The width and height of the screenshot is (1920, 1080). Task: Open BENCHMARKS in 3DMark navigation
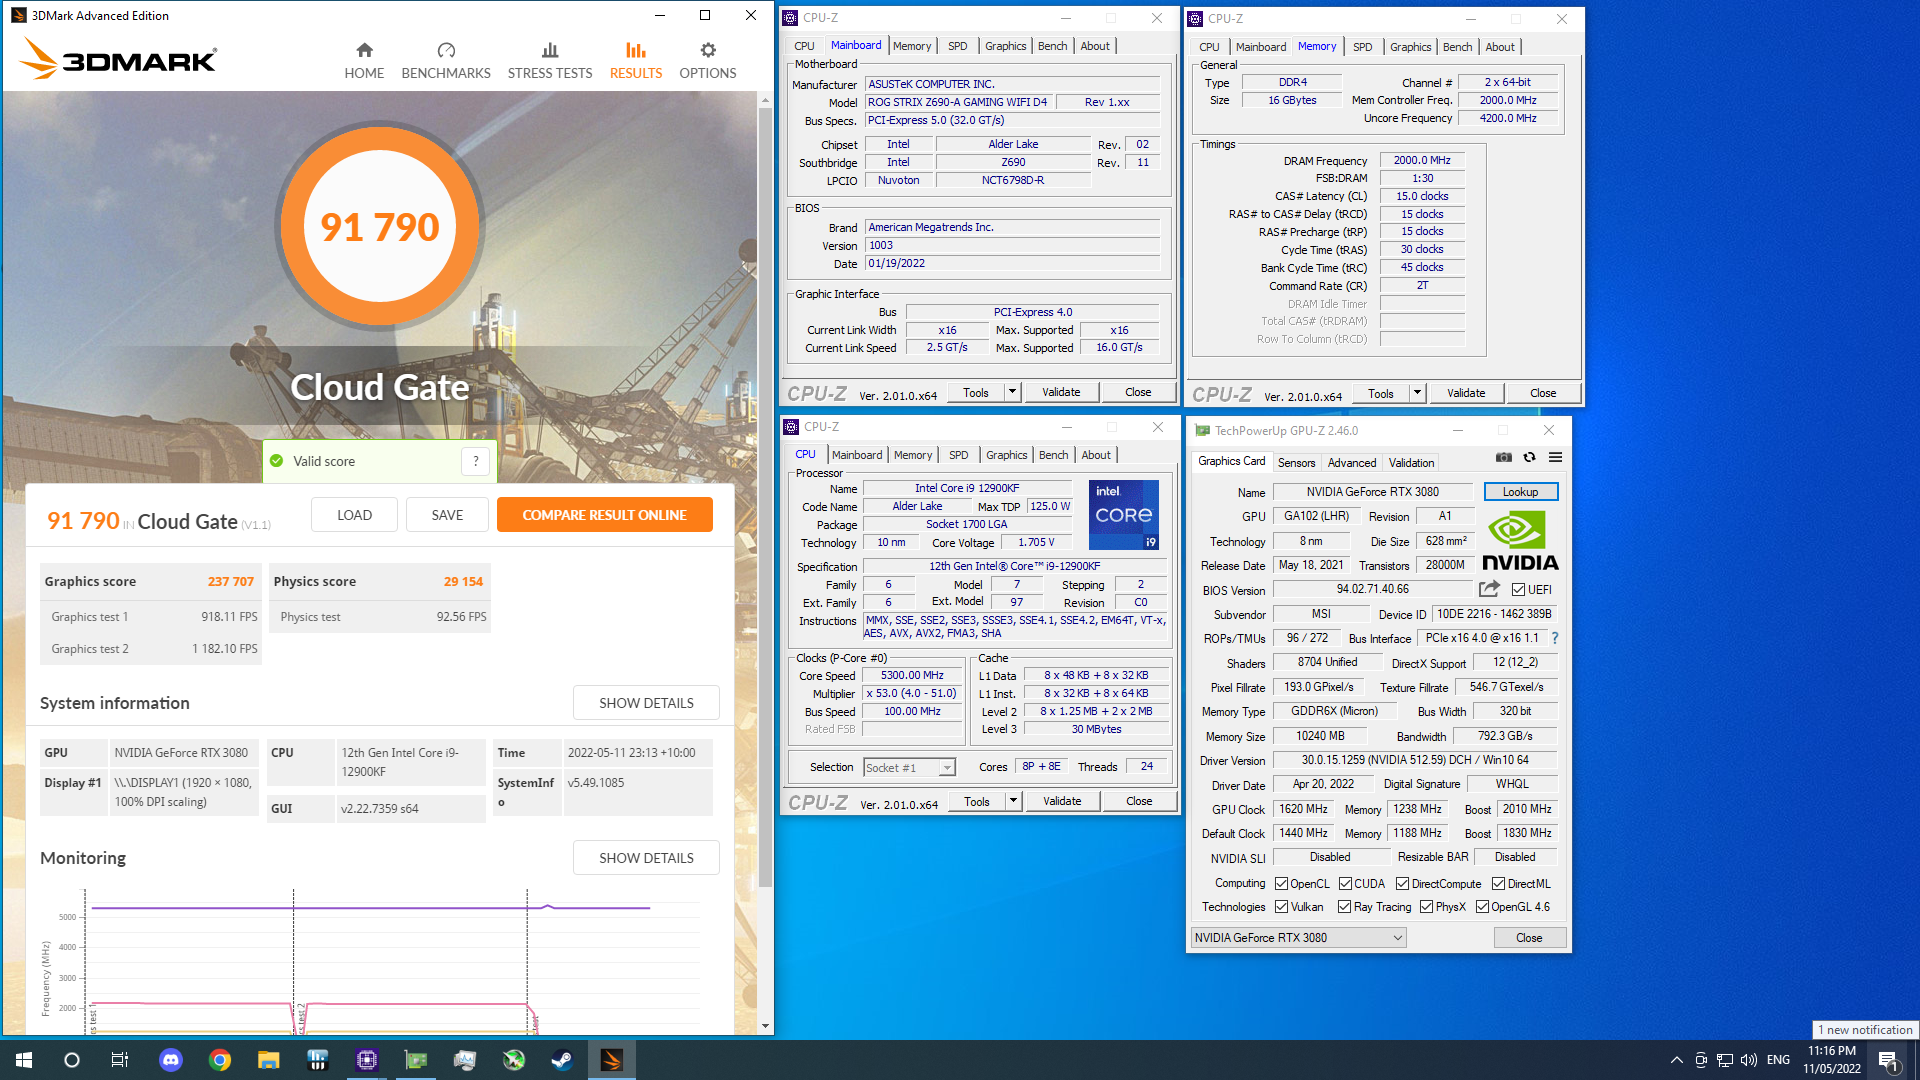pos(446,61)
